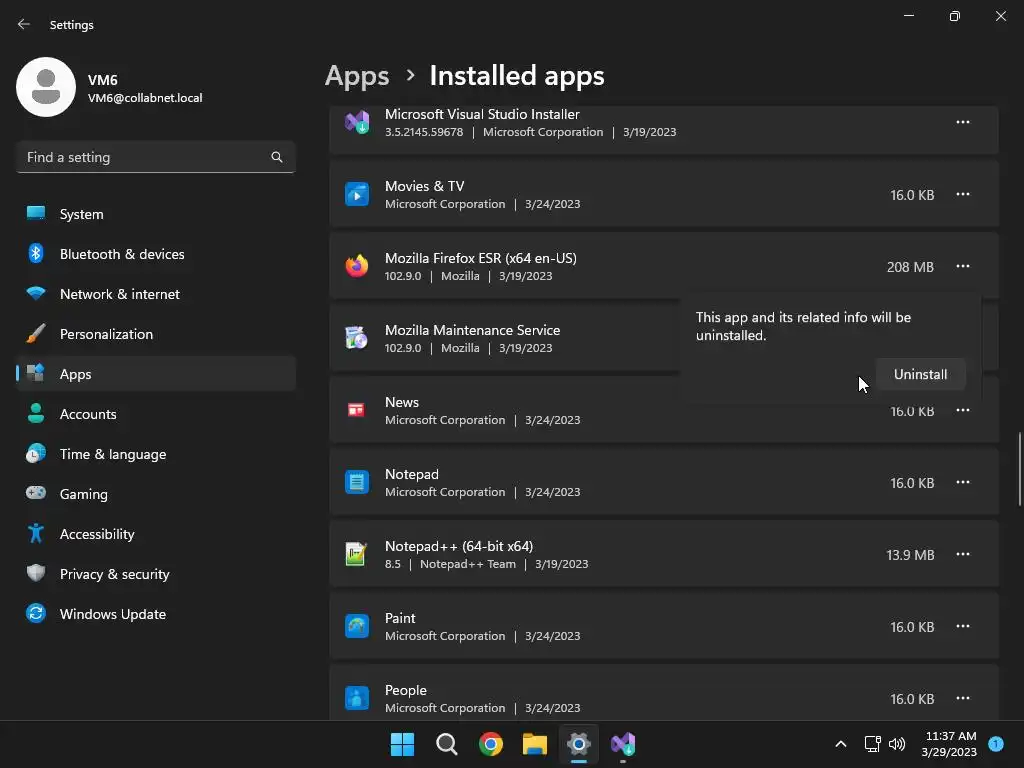Launch Google Chrome from taskbar
This screenshot has height=768, width=1024.
pyautogui.click(x=491, y=744)
